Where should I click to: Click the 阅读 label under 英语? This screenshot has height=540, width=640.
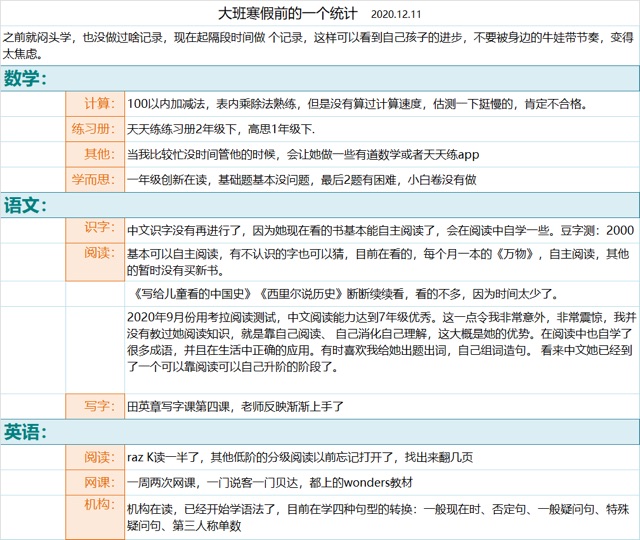point(95,457)
